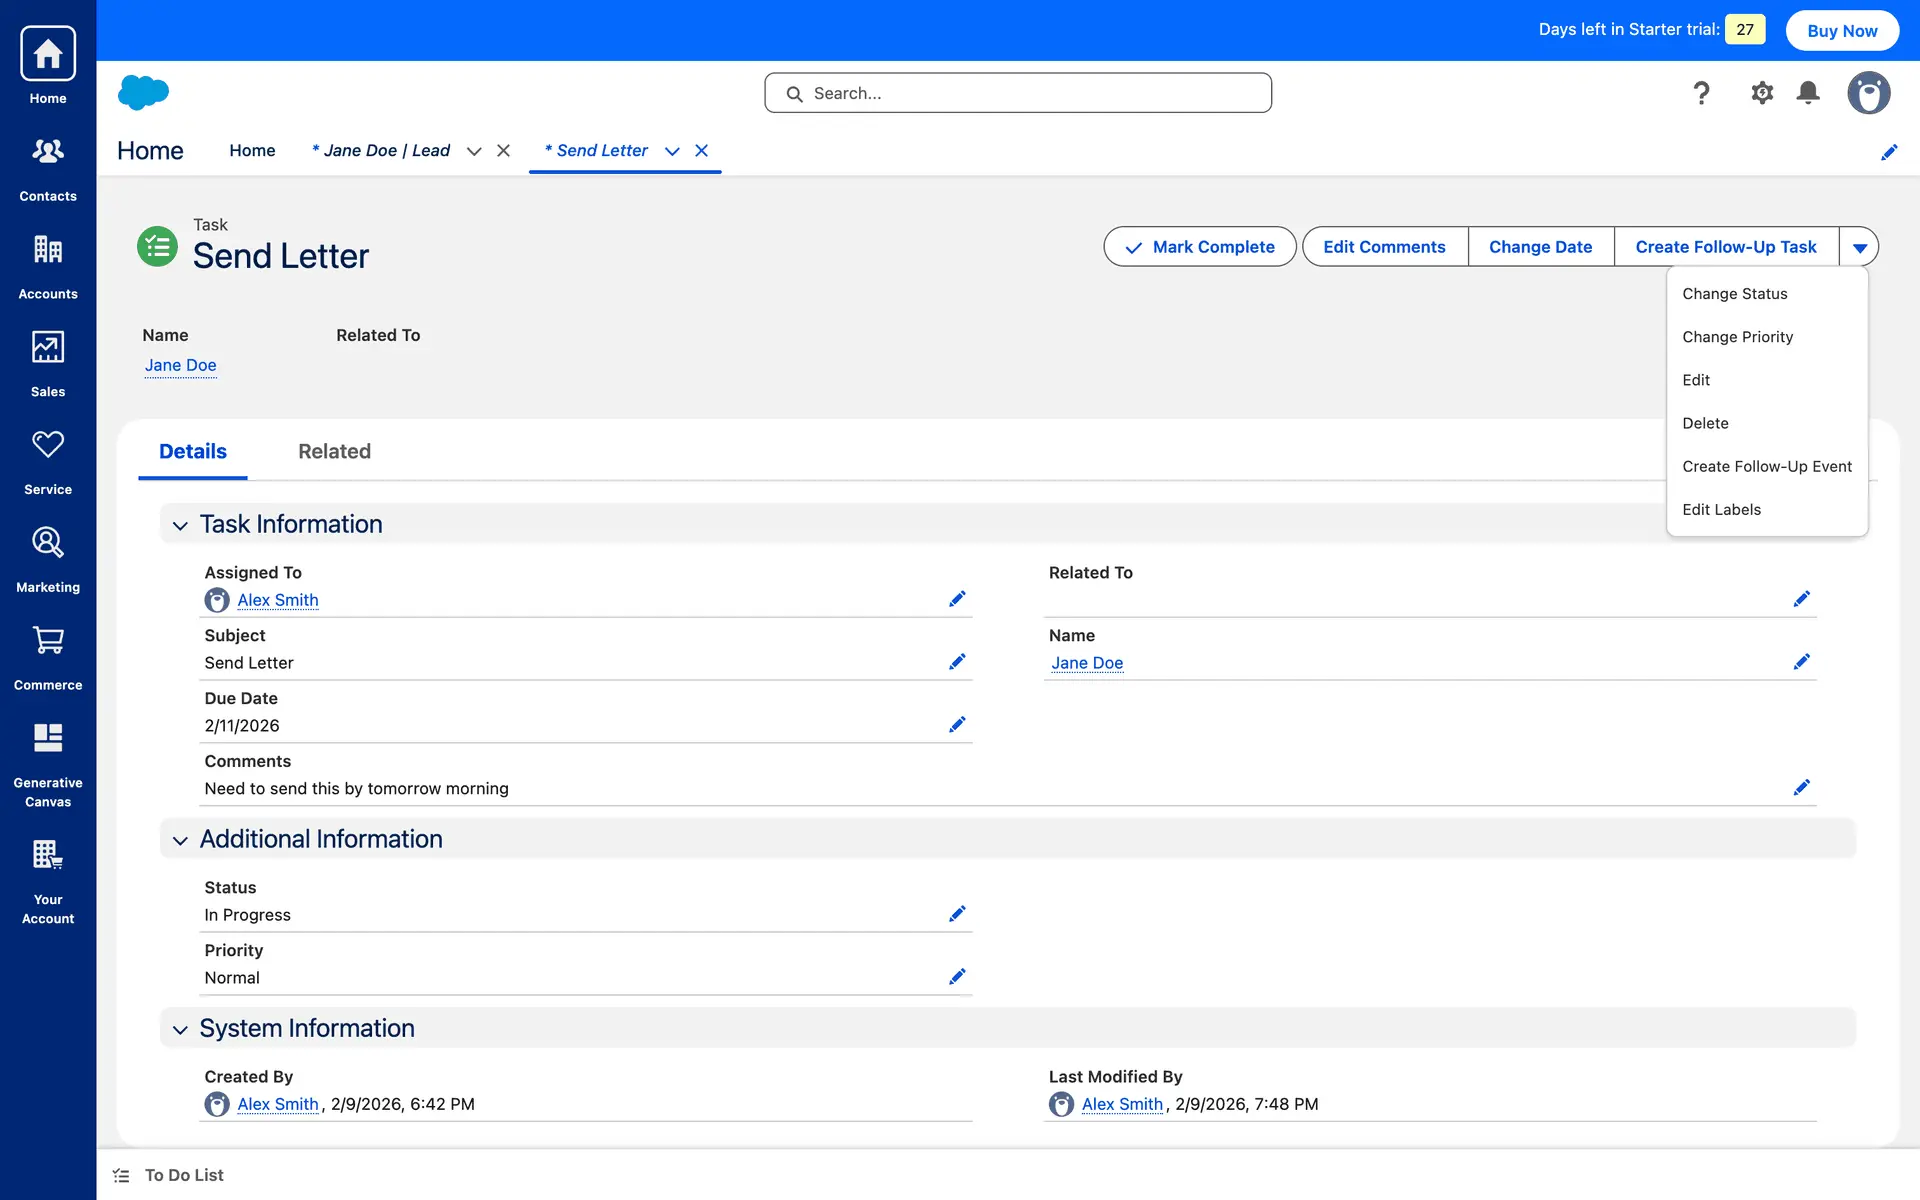Collapse the System Information section
The width and height of the screenshot is (1920, 1200).
(x=180, y=1029)
